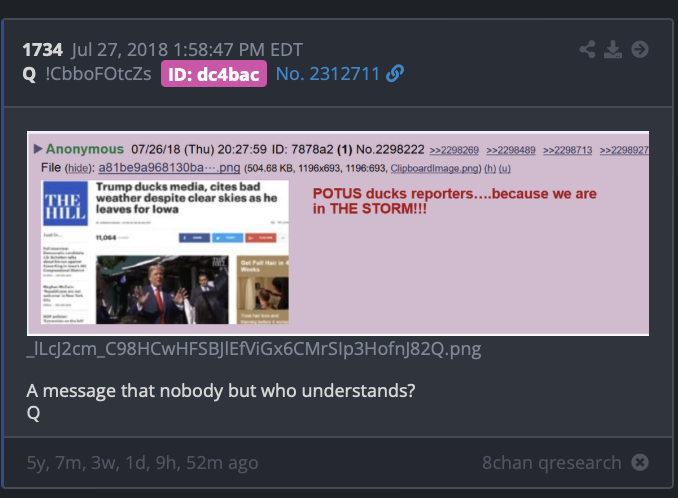Click the >>2298713 reply link
Image resolution: width=678 pixels, height=498 pixels.
[x=567, y=150]
